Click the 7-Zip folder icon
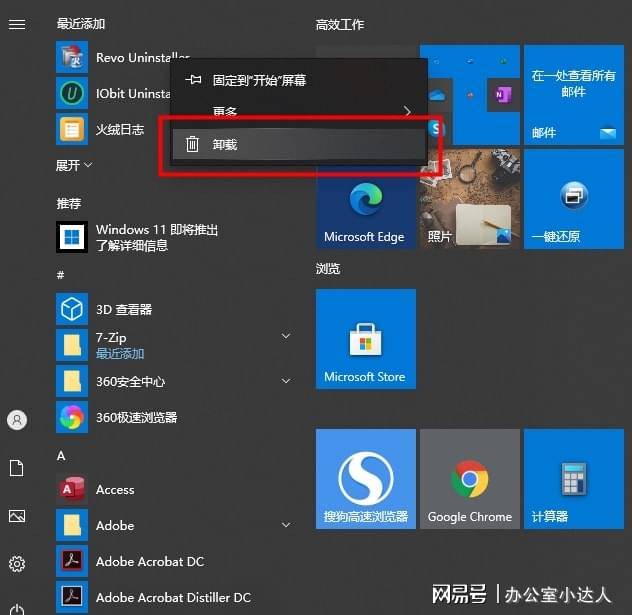 coord(72,345)
